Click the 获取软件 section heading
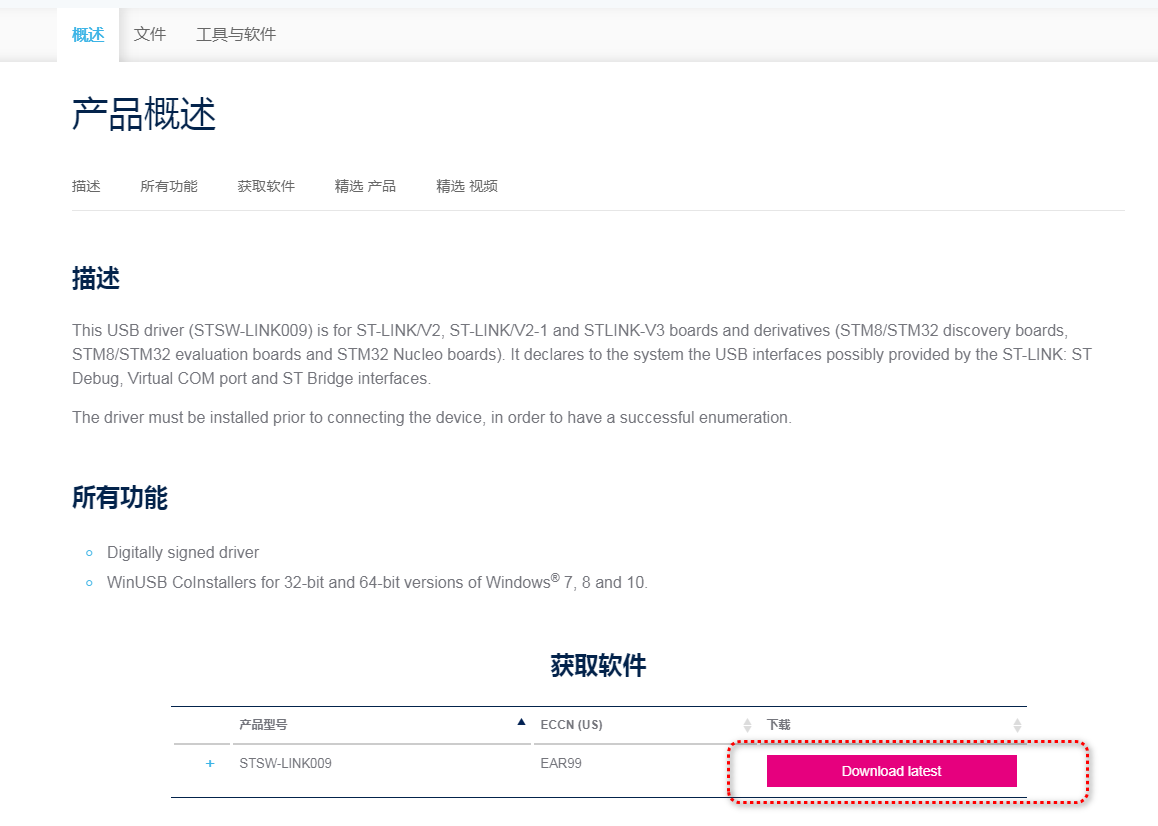The height and width of the screenshot is (826, 1158). pos(598,666)
